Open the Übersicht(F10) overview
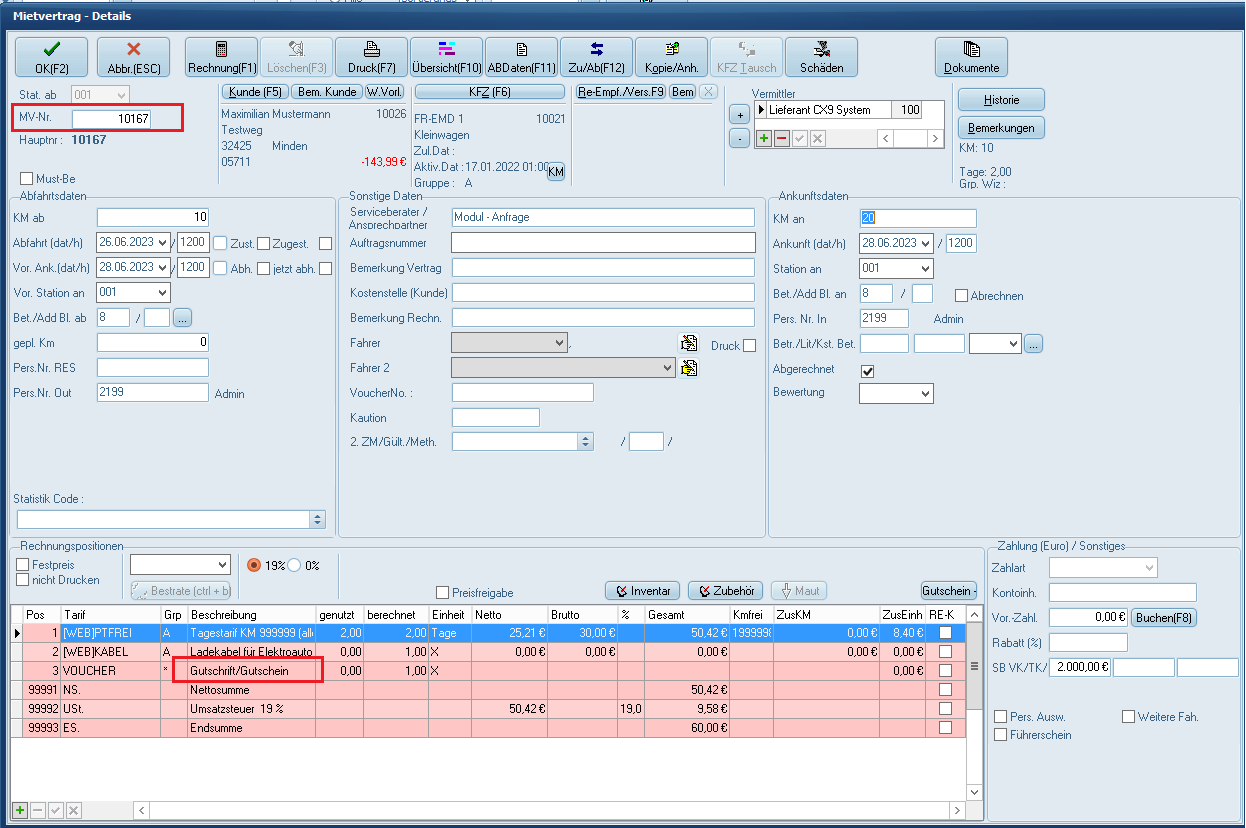 pos(446,57)
